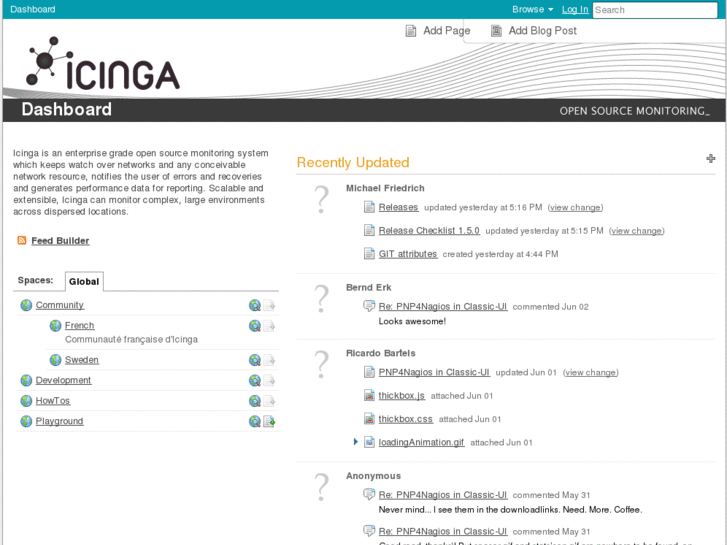This screenshot has height=545, width=727.
Task: Open the thickbox.js attachment link
Action: click(402, 396)
